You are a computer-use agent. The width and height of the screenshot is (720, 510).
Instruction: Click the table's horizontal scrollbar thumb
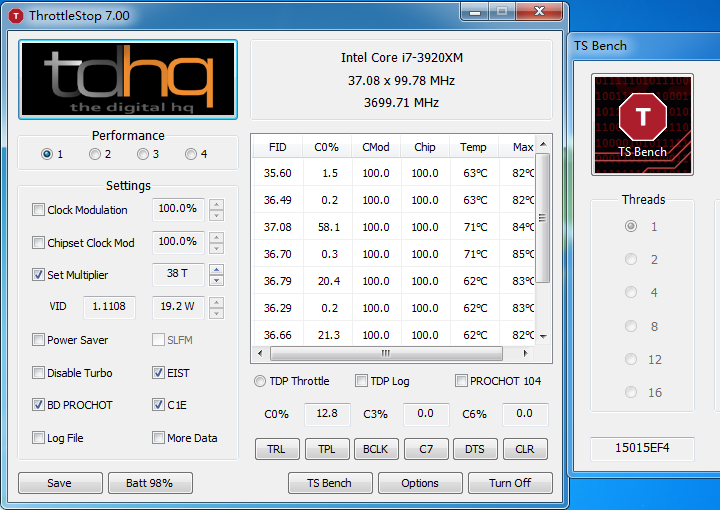[x=386, y=353]
